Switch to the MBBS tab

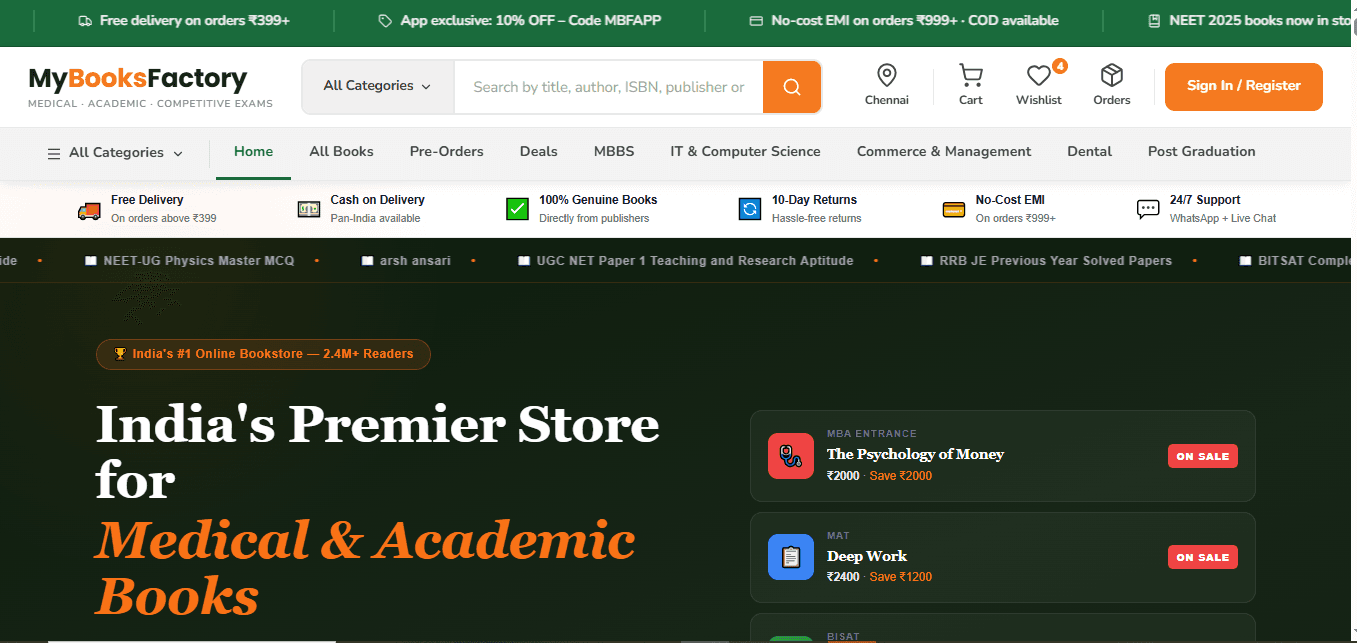(x=613, y=152)
